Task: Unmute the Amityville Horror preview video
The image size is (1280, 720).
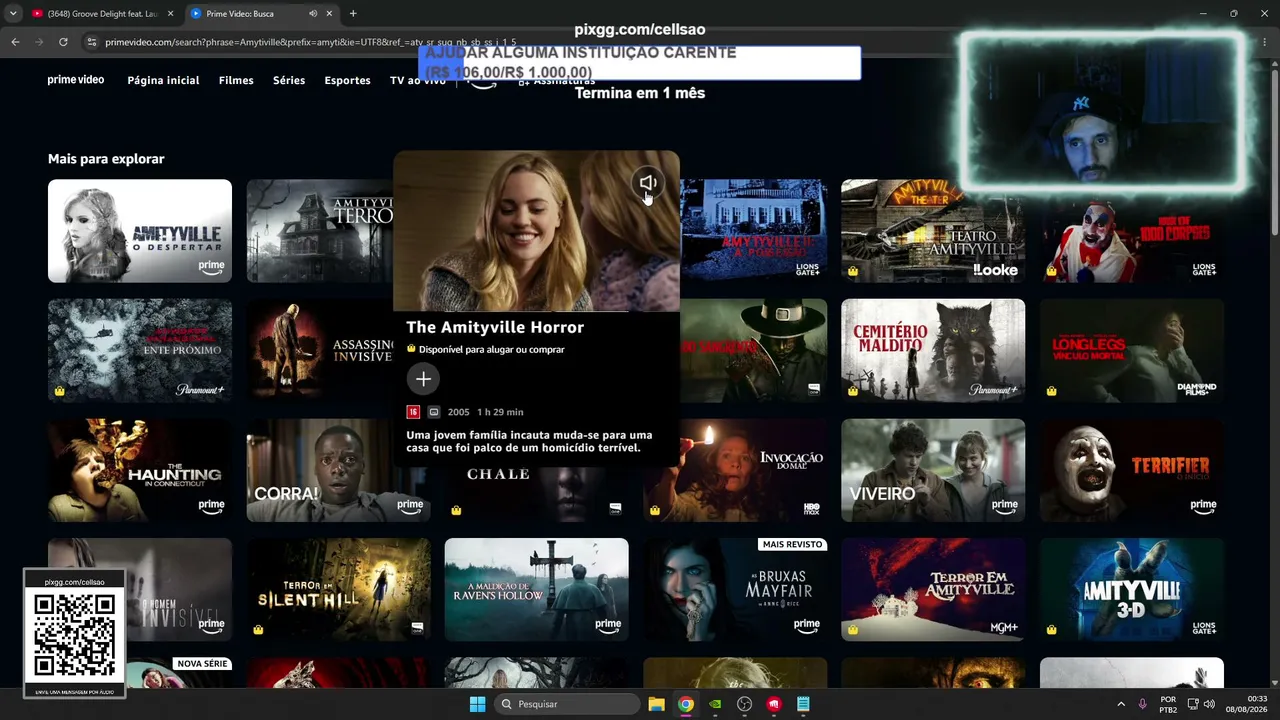Action: click(x=648, y=183)
